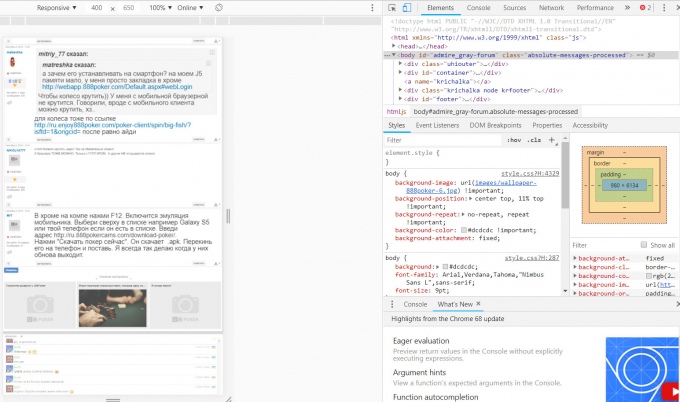Expand computed background-attachment property row
The image size is (680, 402).
pyautogui.click(x=575, y=258)
